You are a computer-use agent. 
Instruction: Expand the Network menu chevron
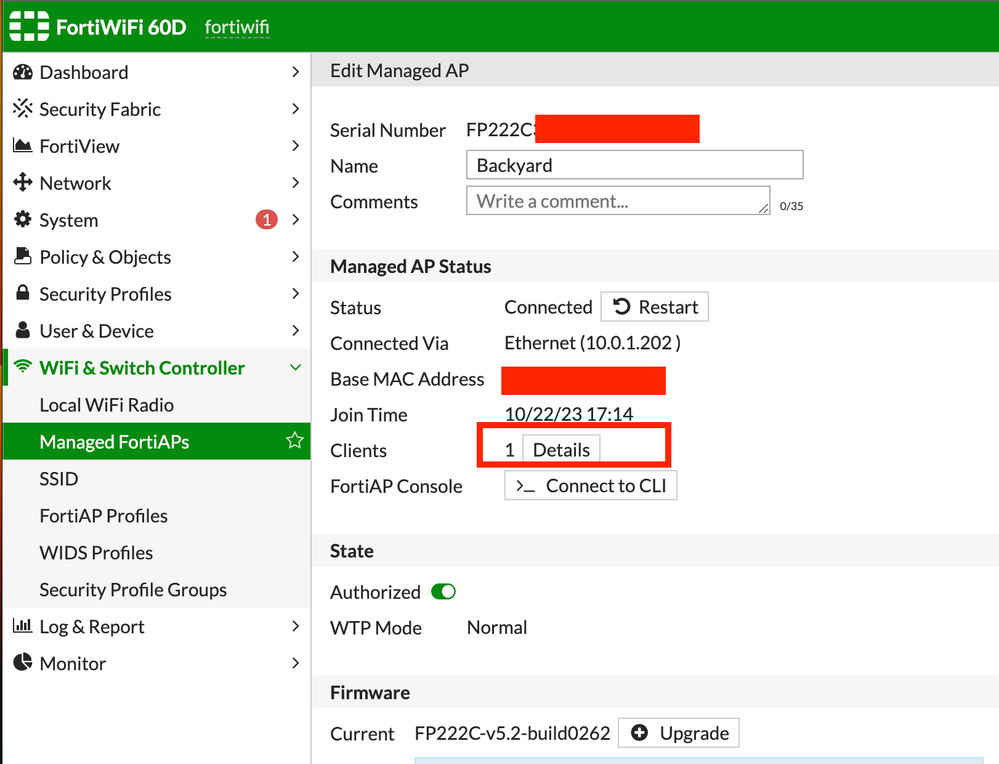[295, 183]
